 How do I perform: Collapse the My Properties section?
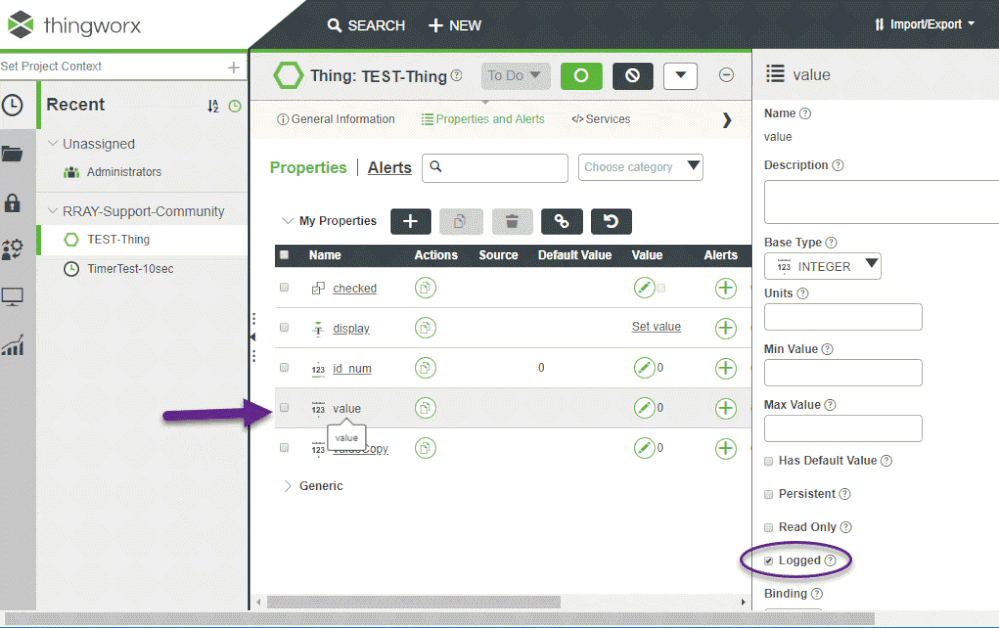click(287, 221)
